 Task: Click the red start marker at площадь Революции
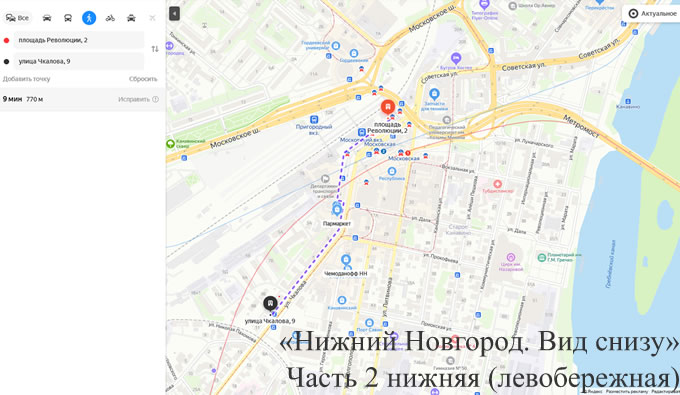[388, 107]
